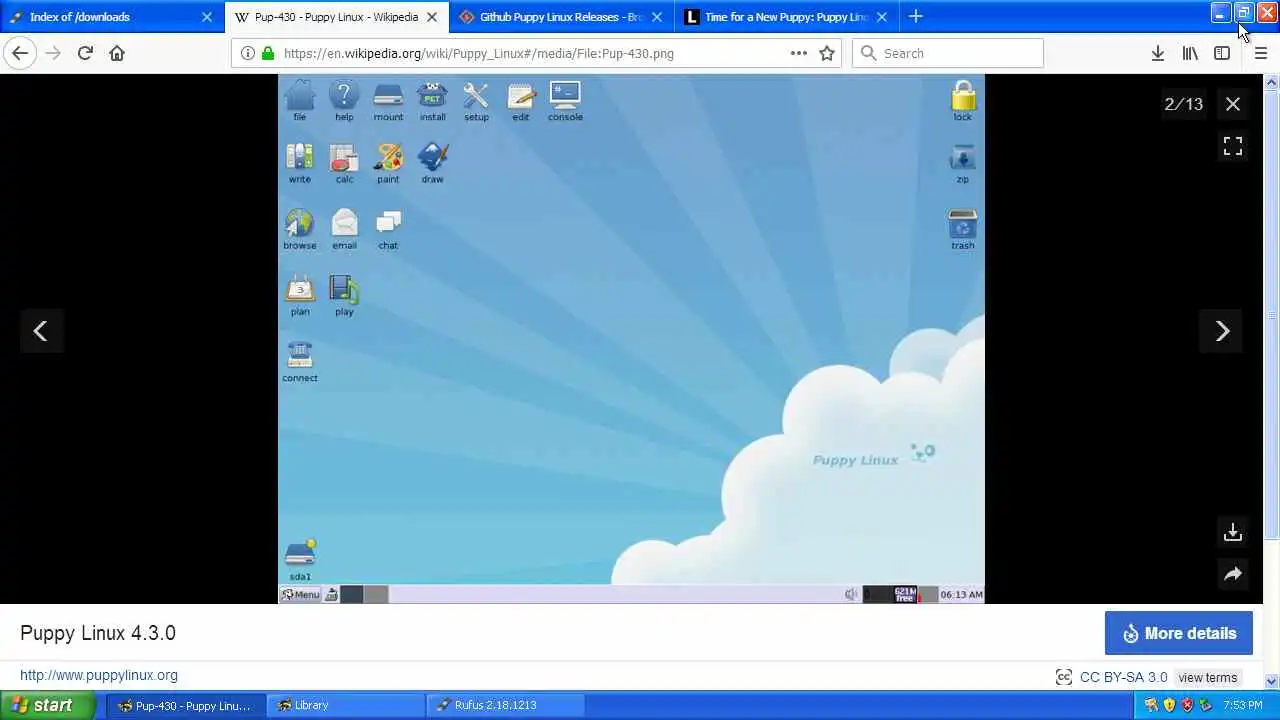This screenshot has width=1280, height=720.
Task: Open page actions three-dot menu in address bar
Action: pos(799,53)
